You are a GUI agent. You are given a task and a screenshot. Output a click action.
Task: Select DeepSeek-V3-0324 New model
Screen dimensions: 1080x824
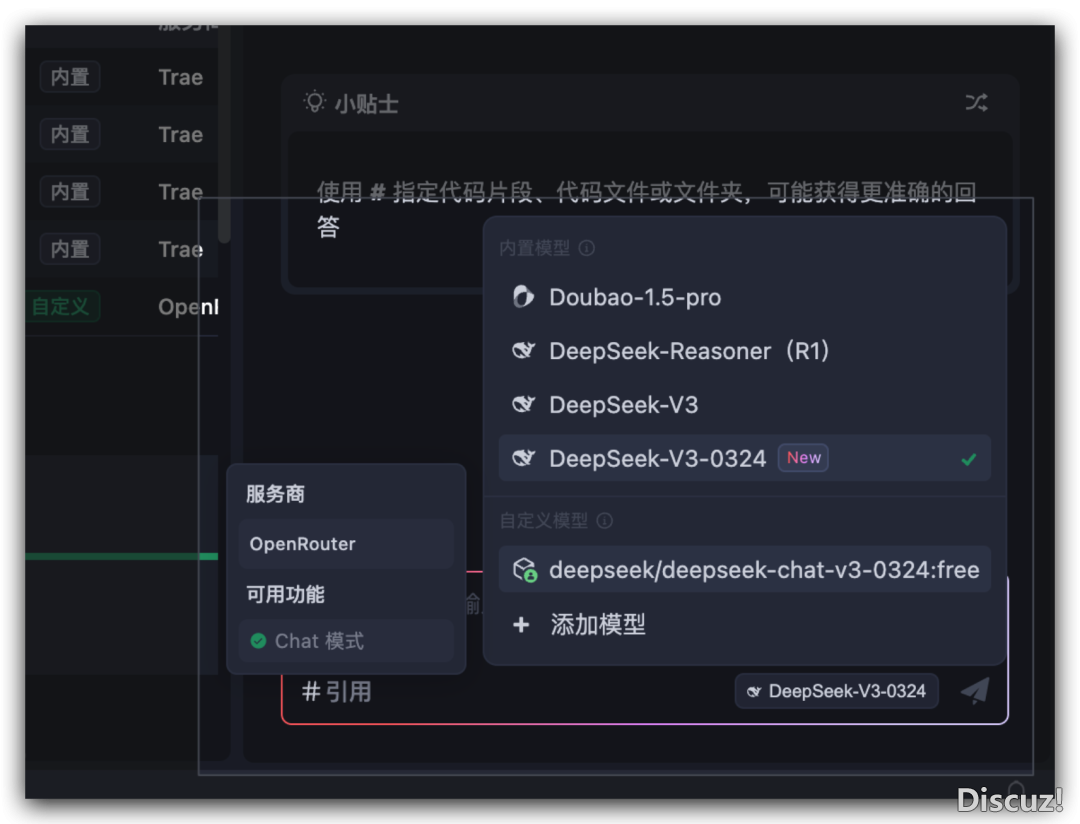(x=745, y=458)
